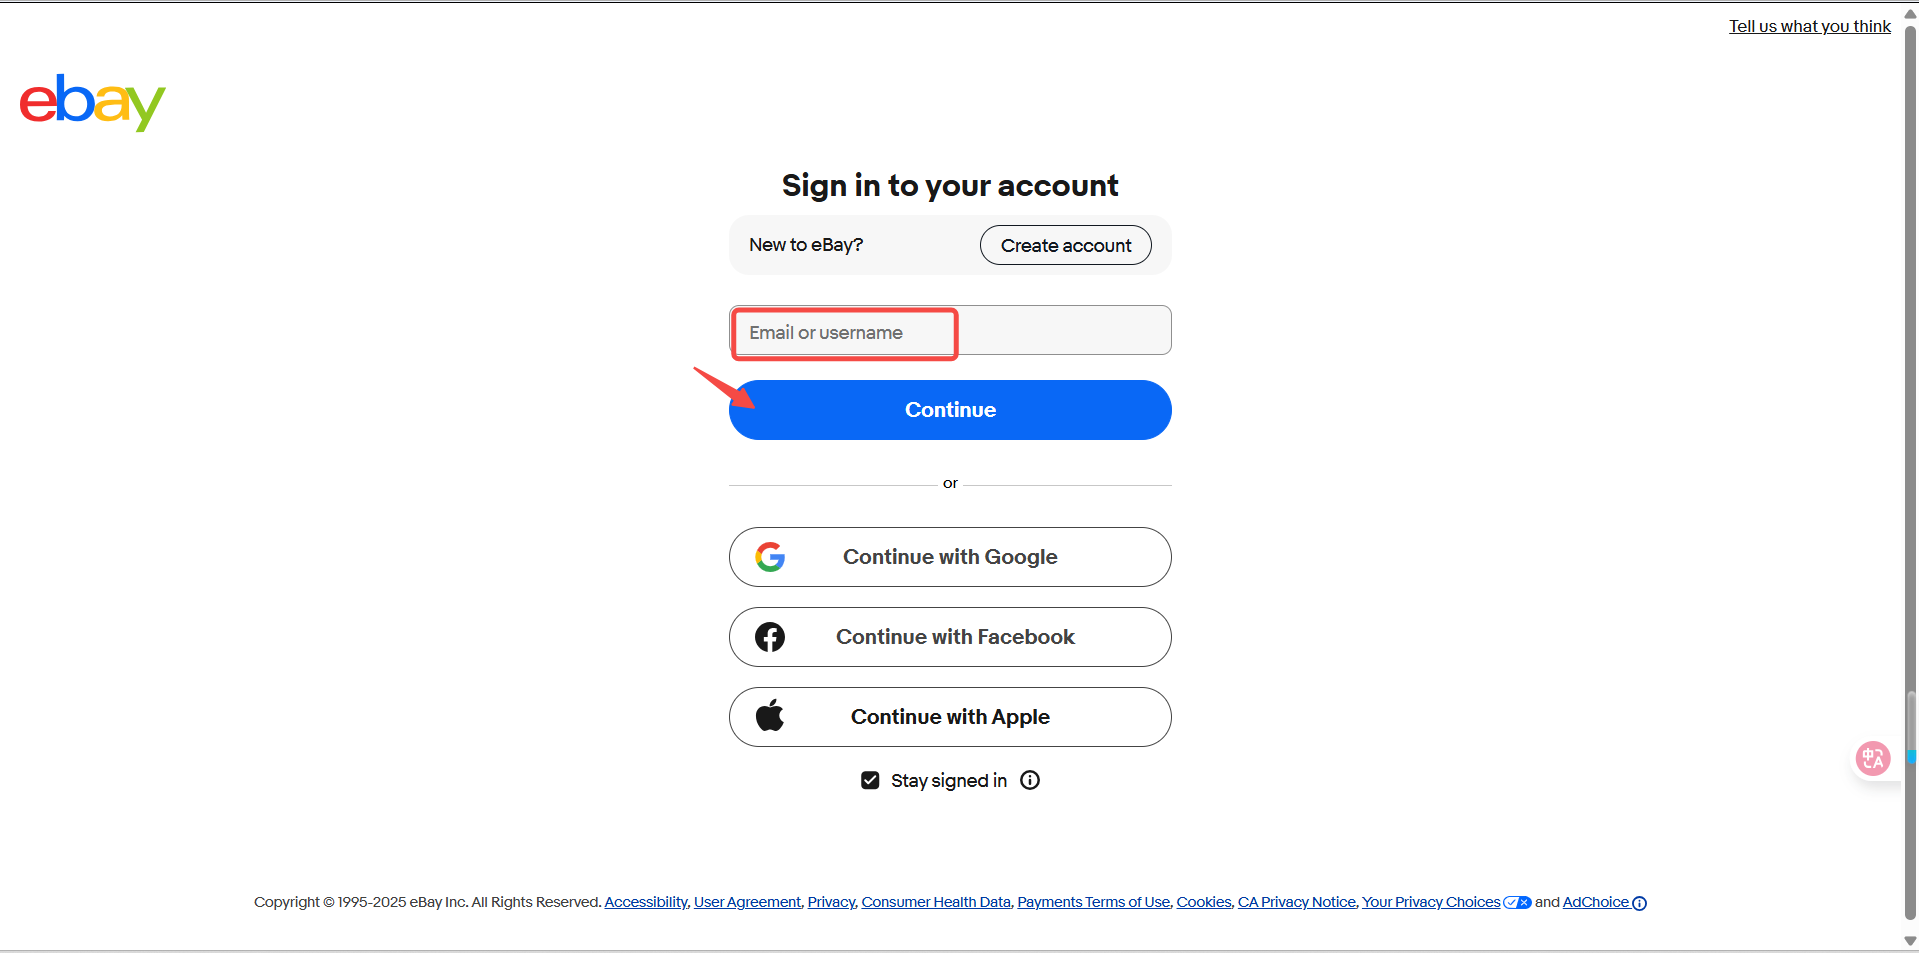The width and height of the screenshot is (1919, 953).
Task: Click the AdChoice info icon
Action: click(x=1639, y=903)
